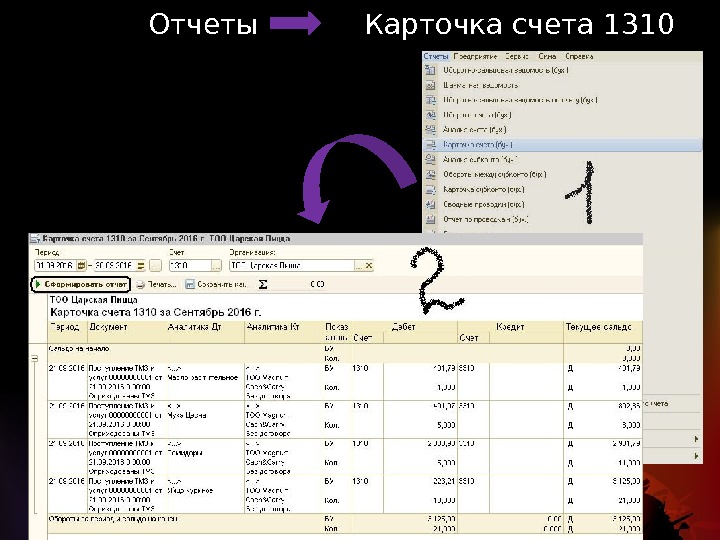Click the Кредит column header

510,327
